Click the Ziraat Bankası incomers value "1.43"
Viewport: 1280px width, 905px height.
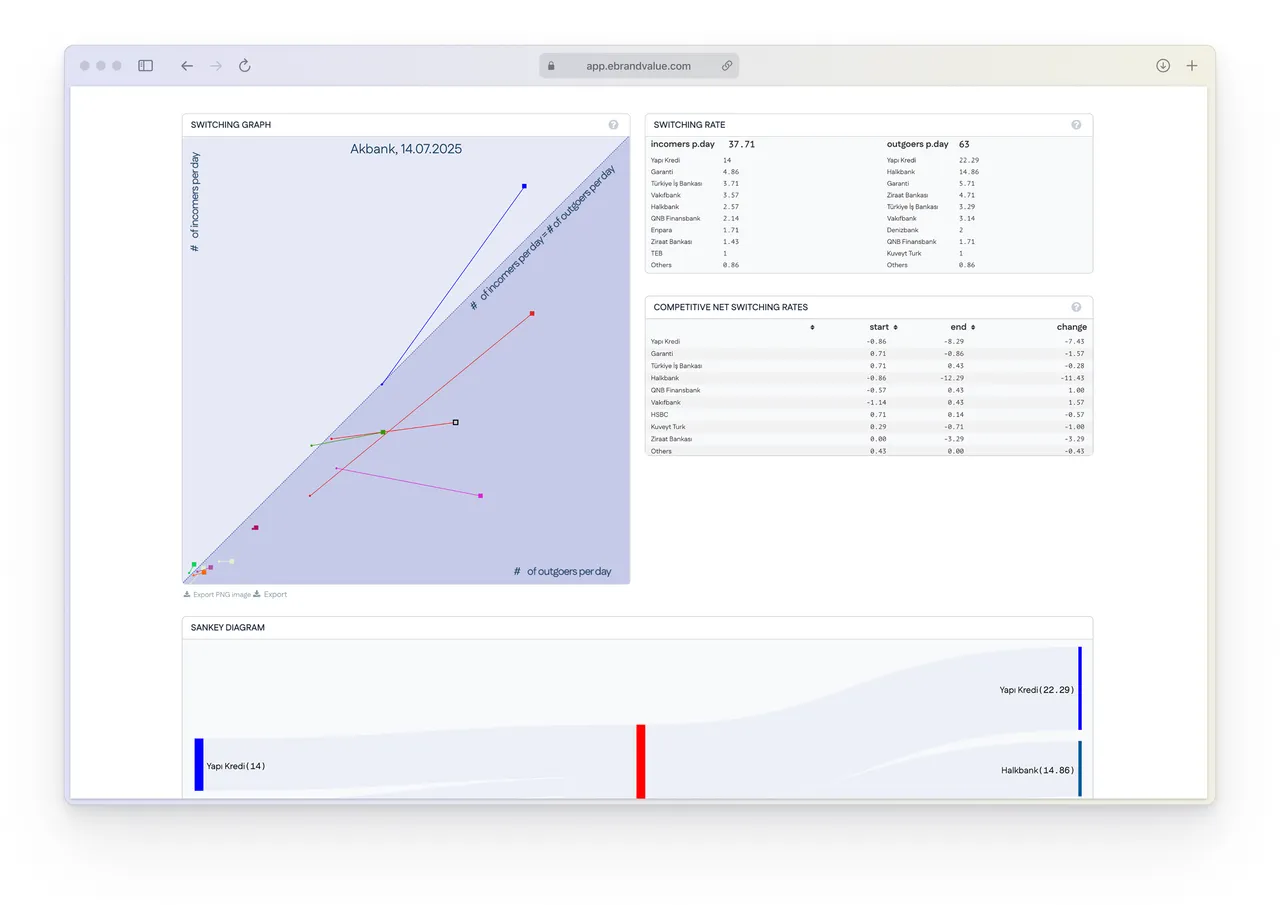(x=731, y=242)
